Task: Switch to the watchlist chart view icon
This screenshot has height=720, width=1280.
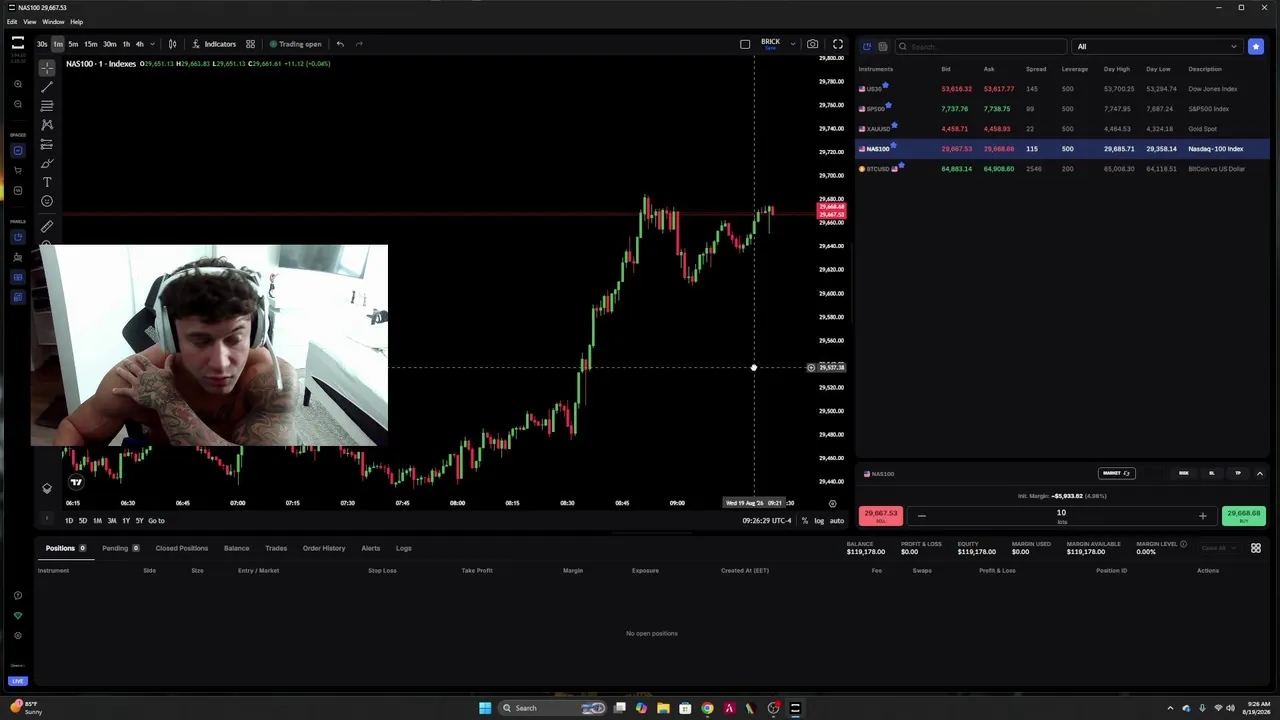Action: (867, 46)
